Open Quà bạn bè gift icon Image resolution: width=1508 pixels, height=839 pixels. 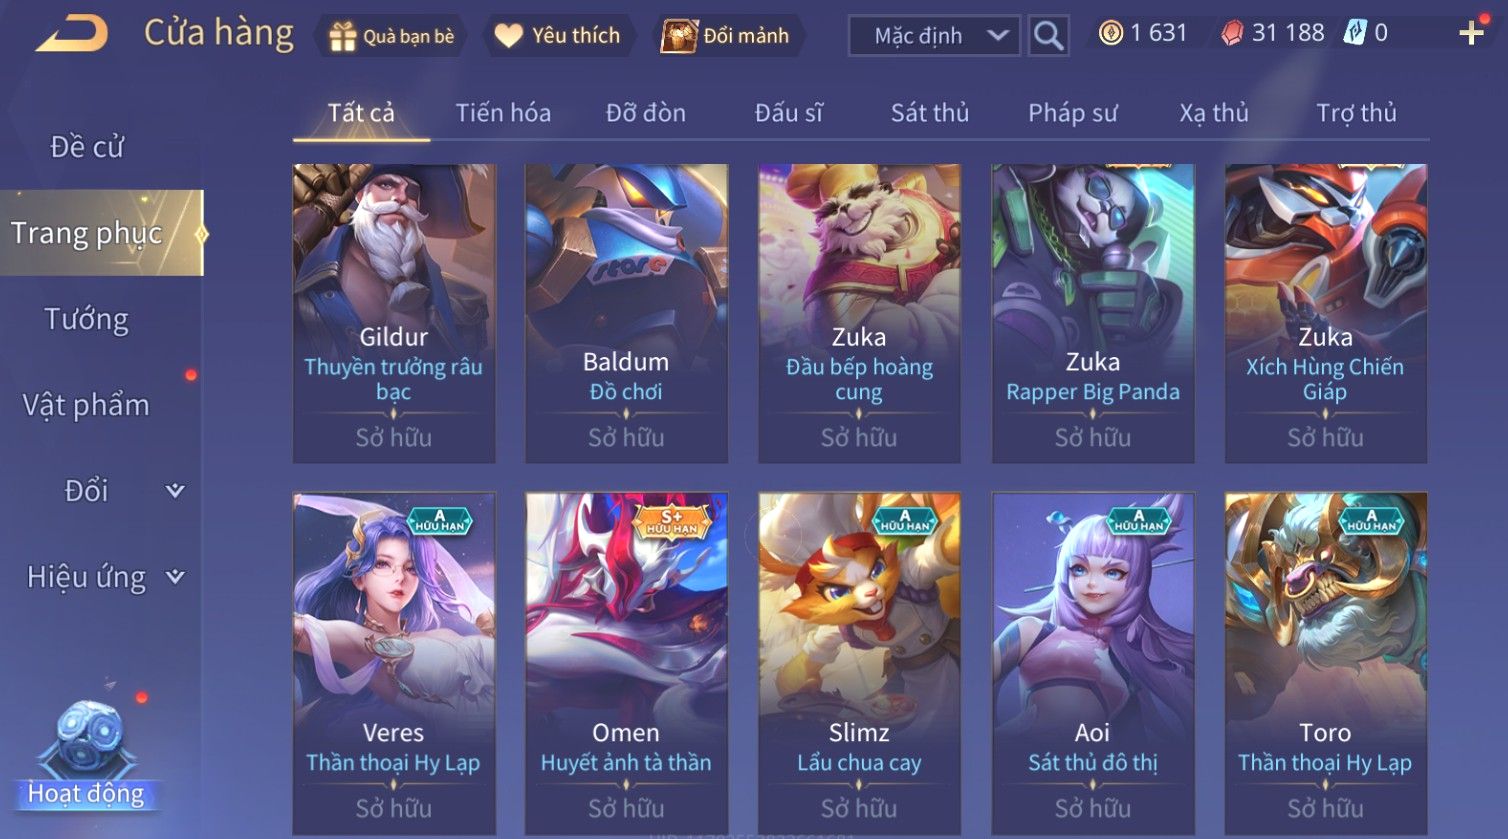342,37
